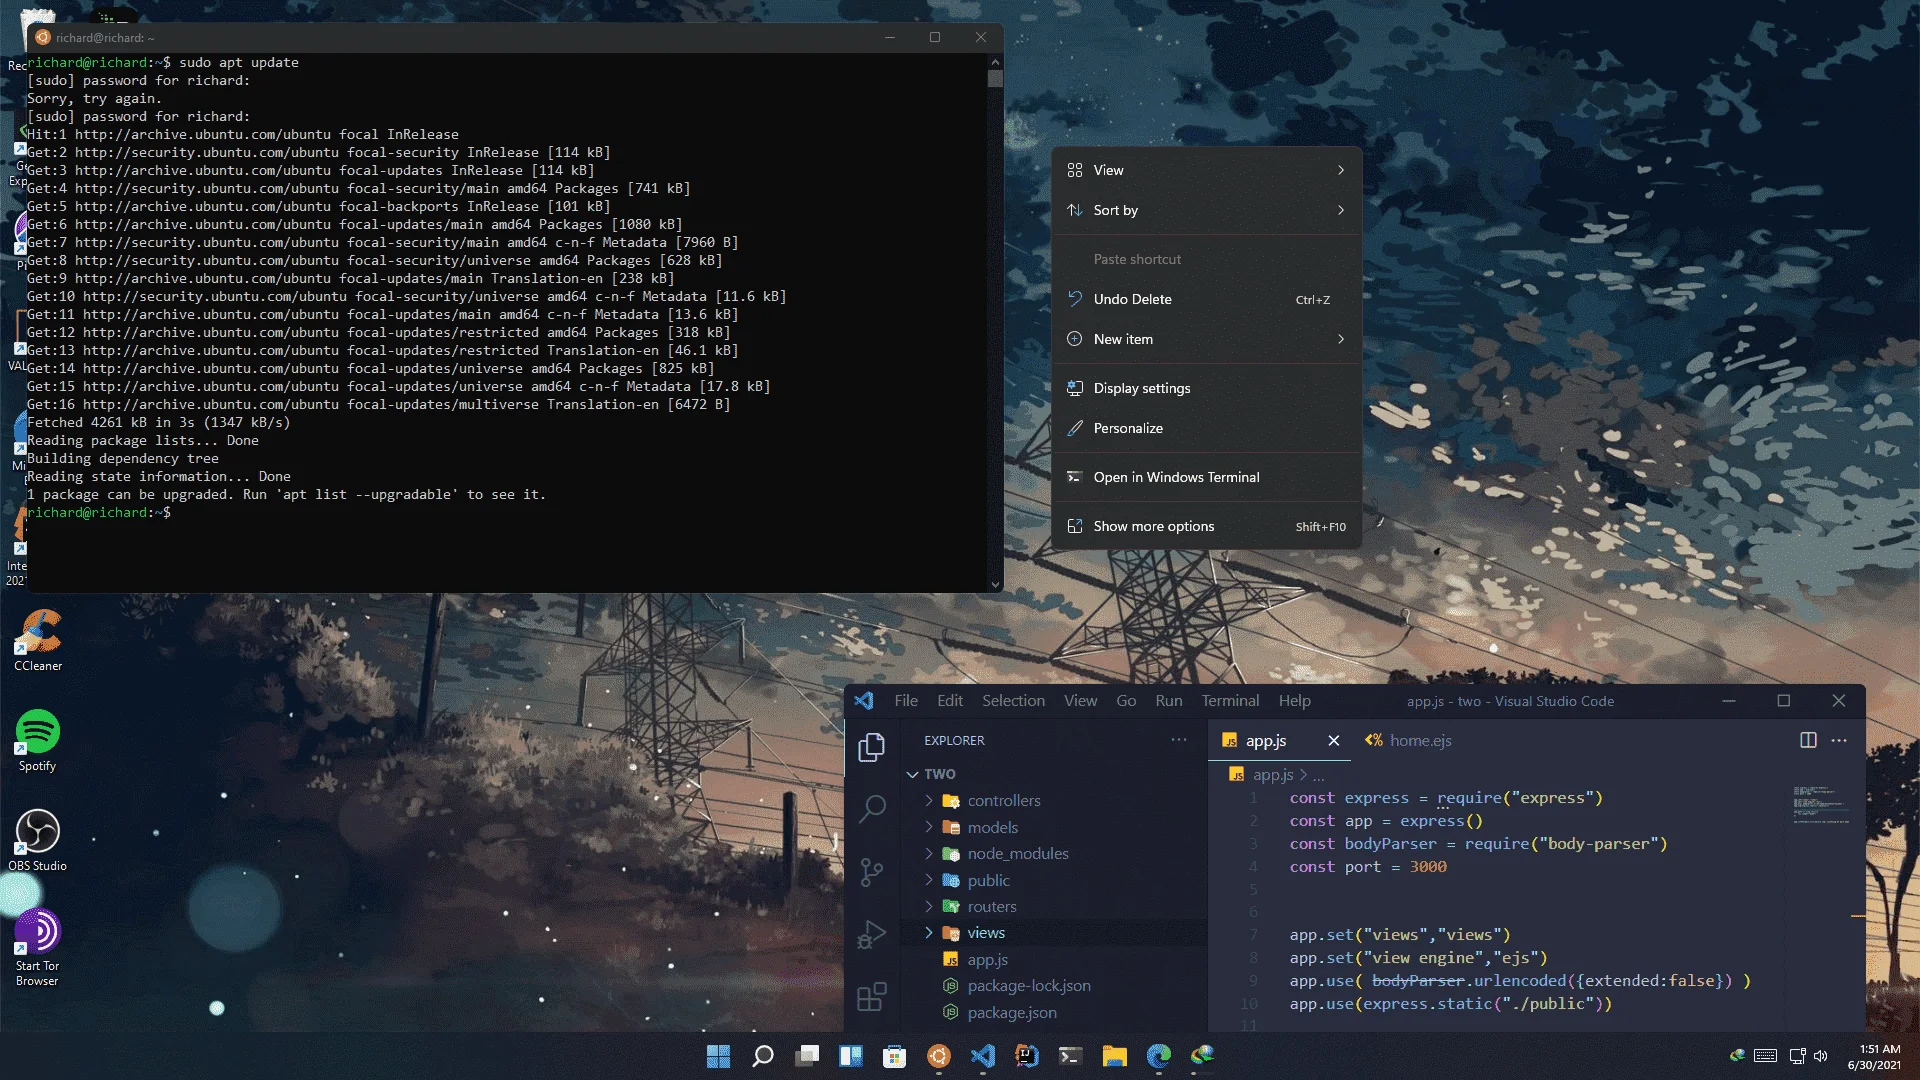Open the Selection menu in VS Code
This screenshot has width=1920, height=1080.
[1013, 701]
